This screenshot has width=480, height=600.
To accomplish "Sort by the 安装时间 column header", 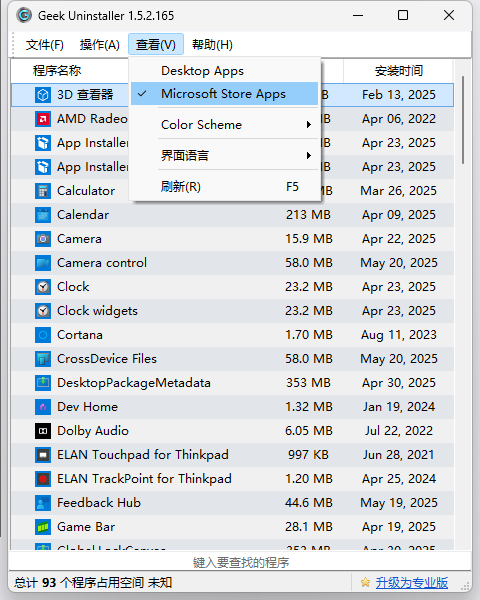I will (398, 71).
